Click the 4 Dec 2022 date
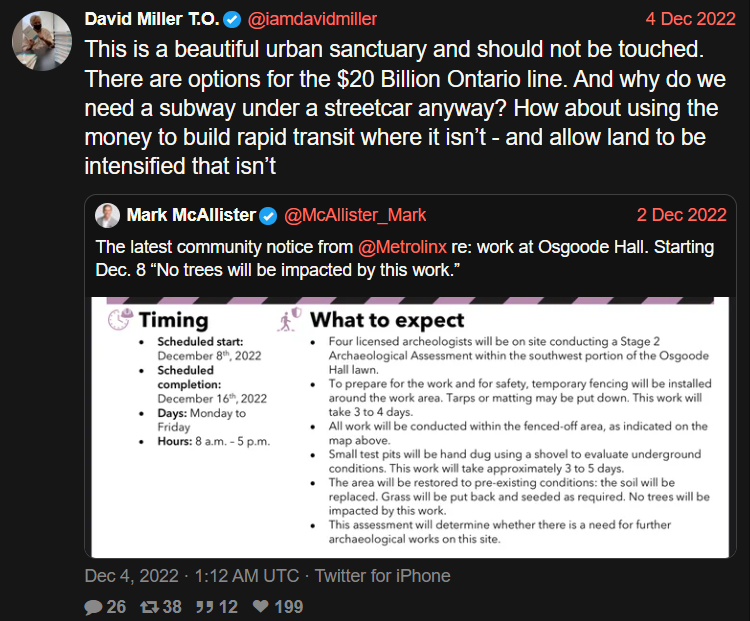 pyautogui.click(x=689, y=18)
